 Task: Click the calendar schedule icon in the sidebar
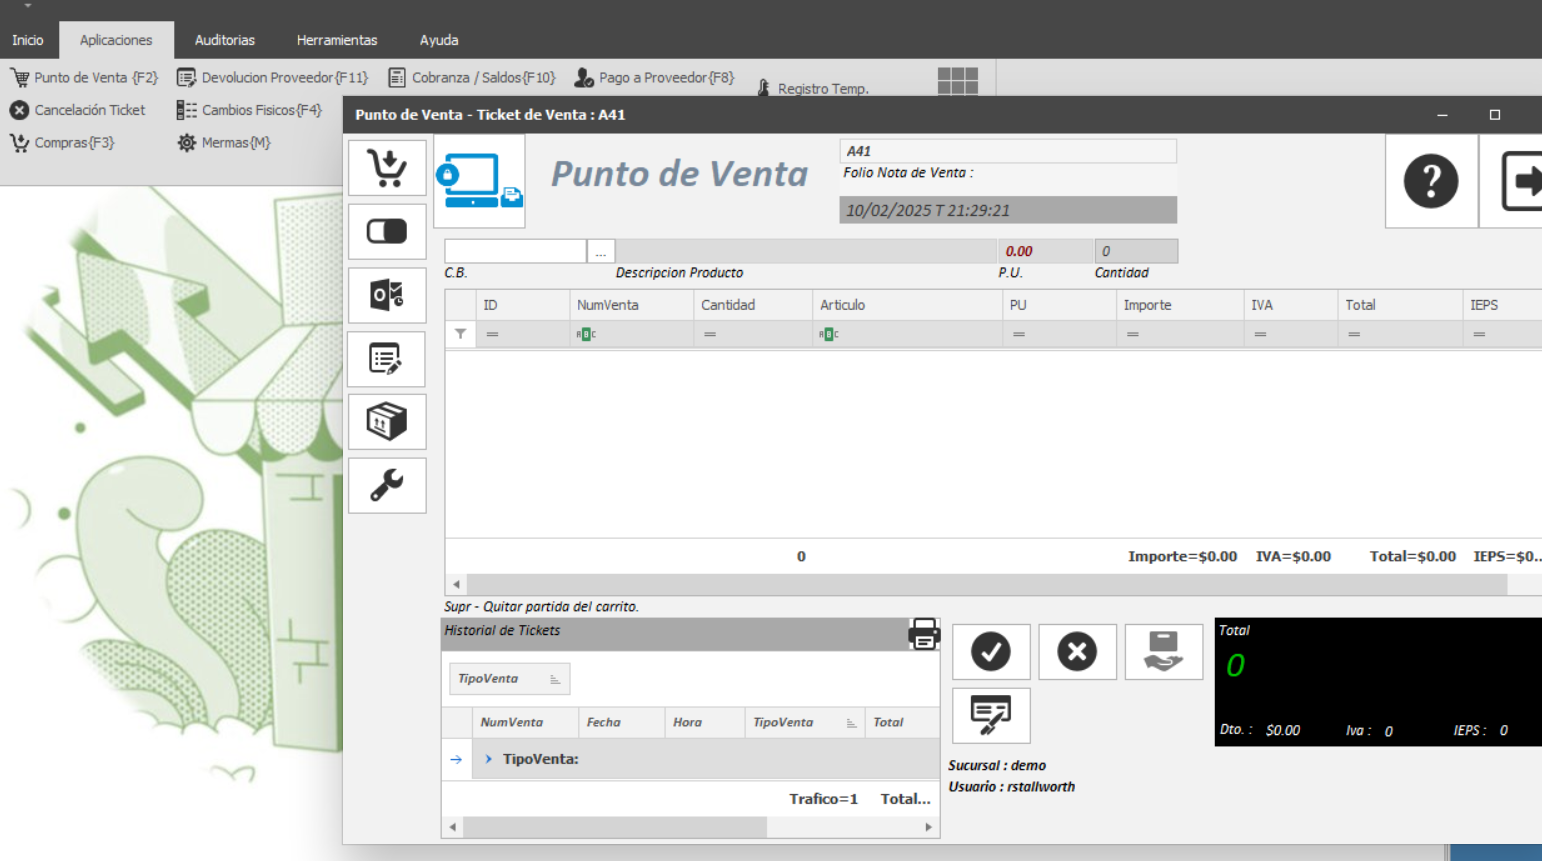(386, 295)
